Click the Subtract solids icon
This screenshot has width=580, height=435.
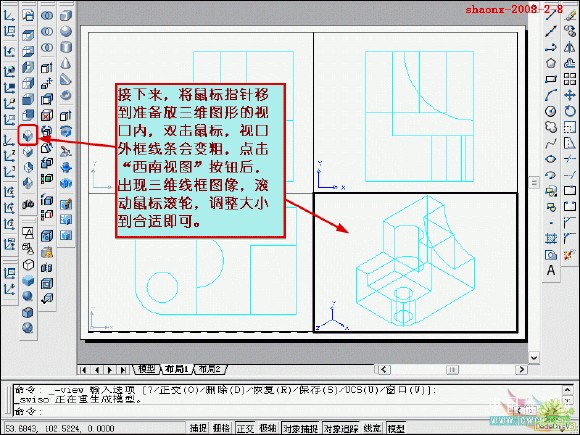(47, 31)
